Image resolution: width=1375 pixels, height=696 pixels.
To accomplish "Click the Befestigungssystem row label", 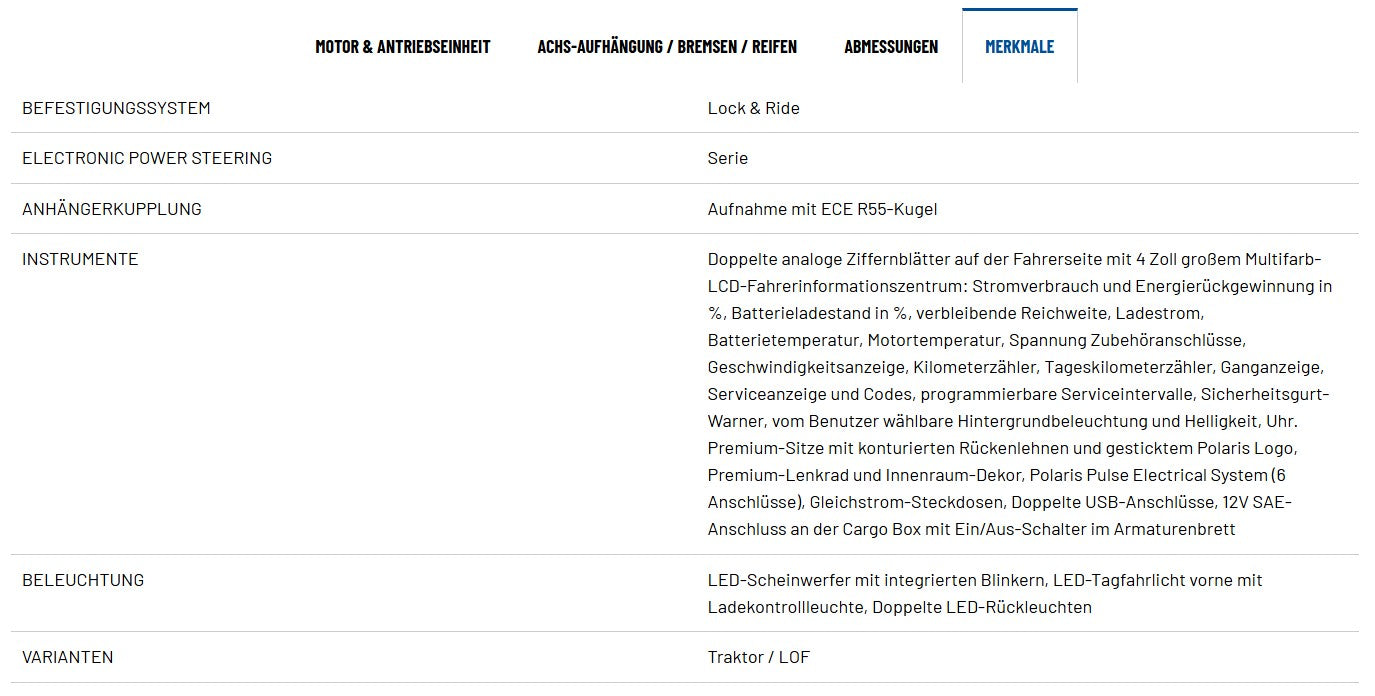I will [x=116, y=108].
